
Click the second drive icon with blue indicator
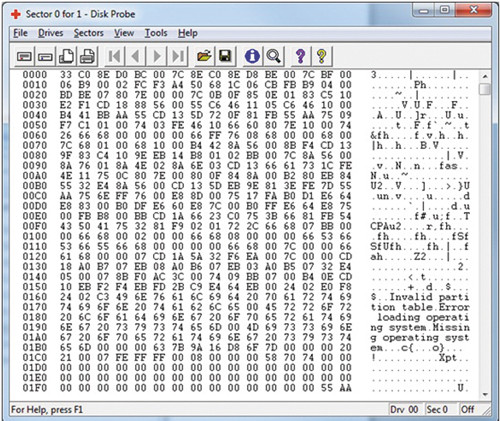[x=45, y=56]
